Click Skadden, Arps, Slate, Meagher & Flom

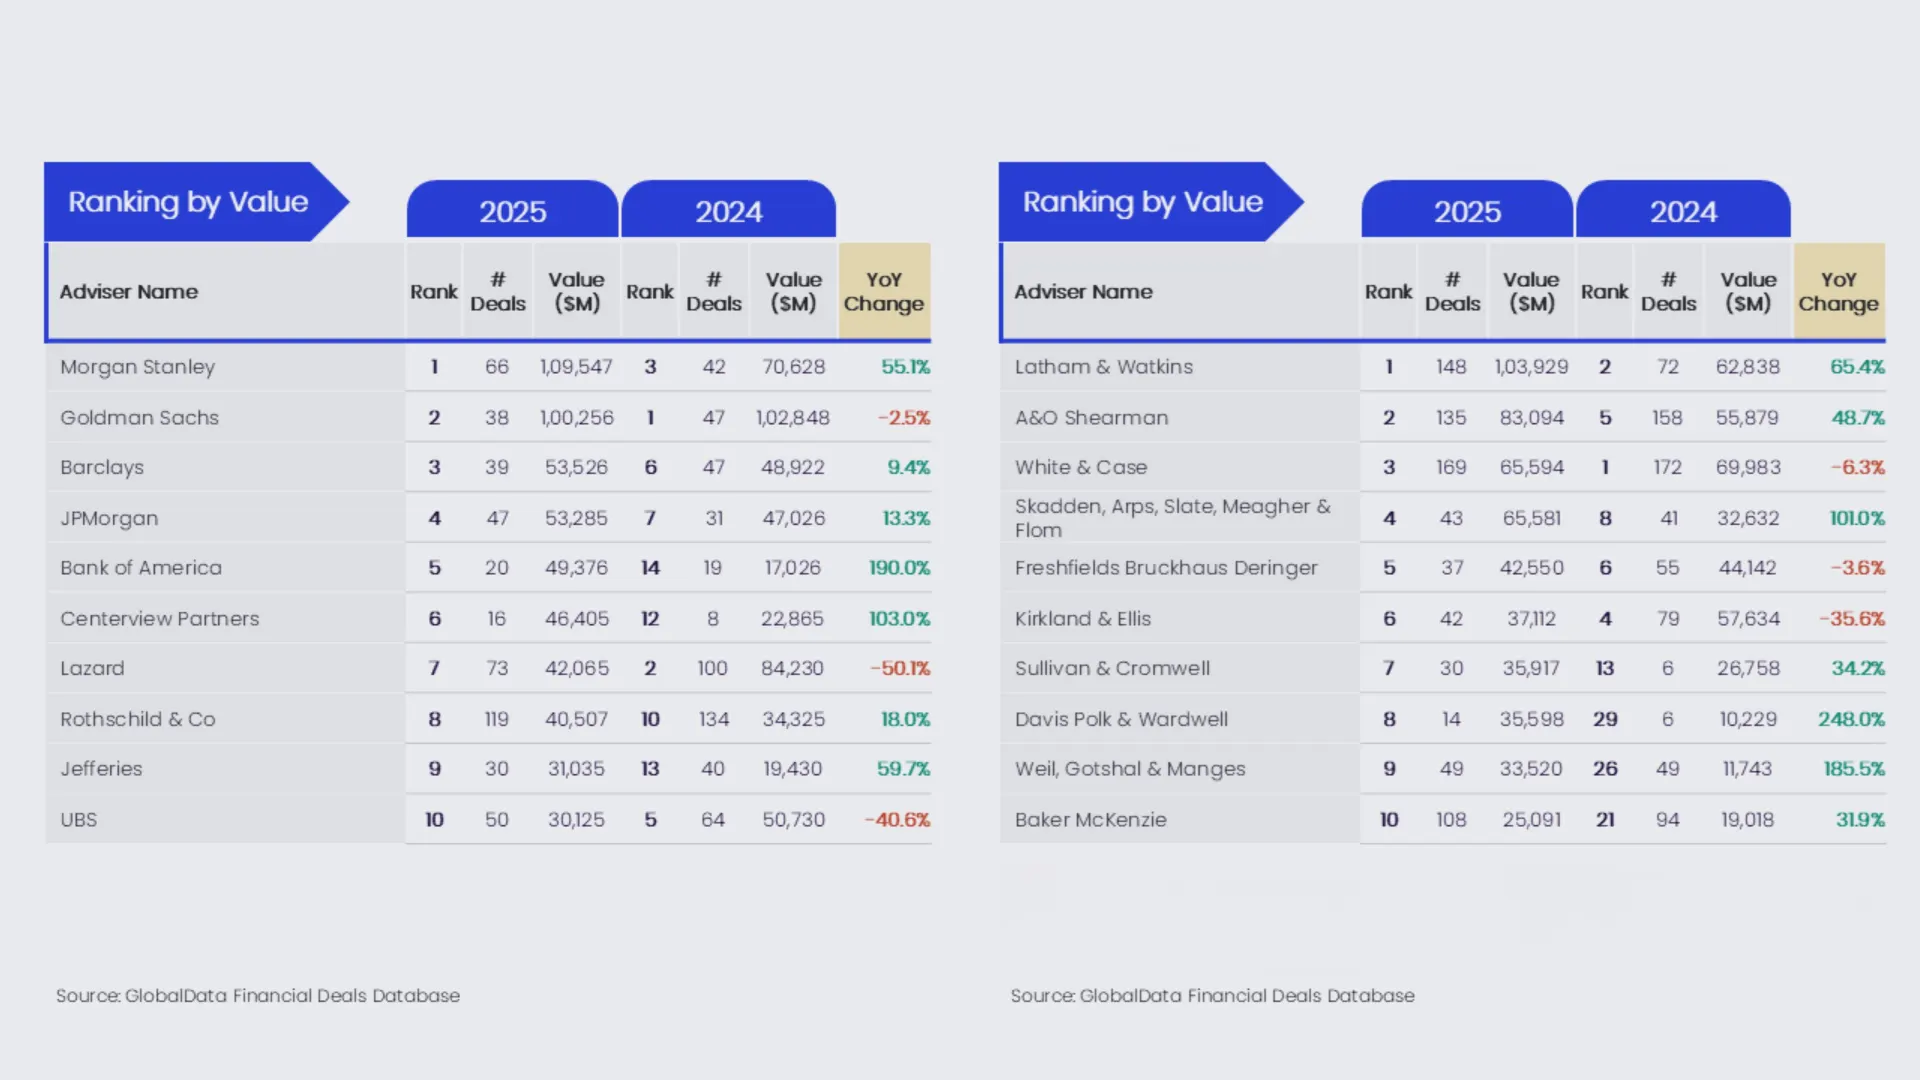click(1172, 518)
